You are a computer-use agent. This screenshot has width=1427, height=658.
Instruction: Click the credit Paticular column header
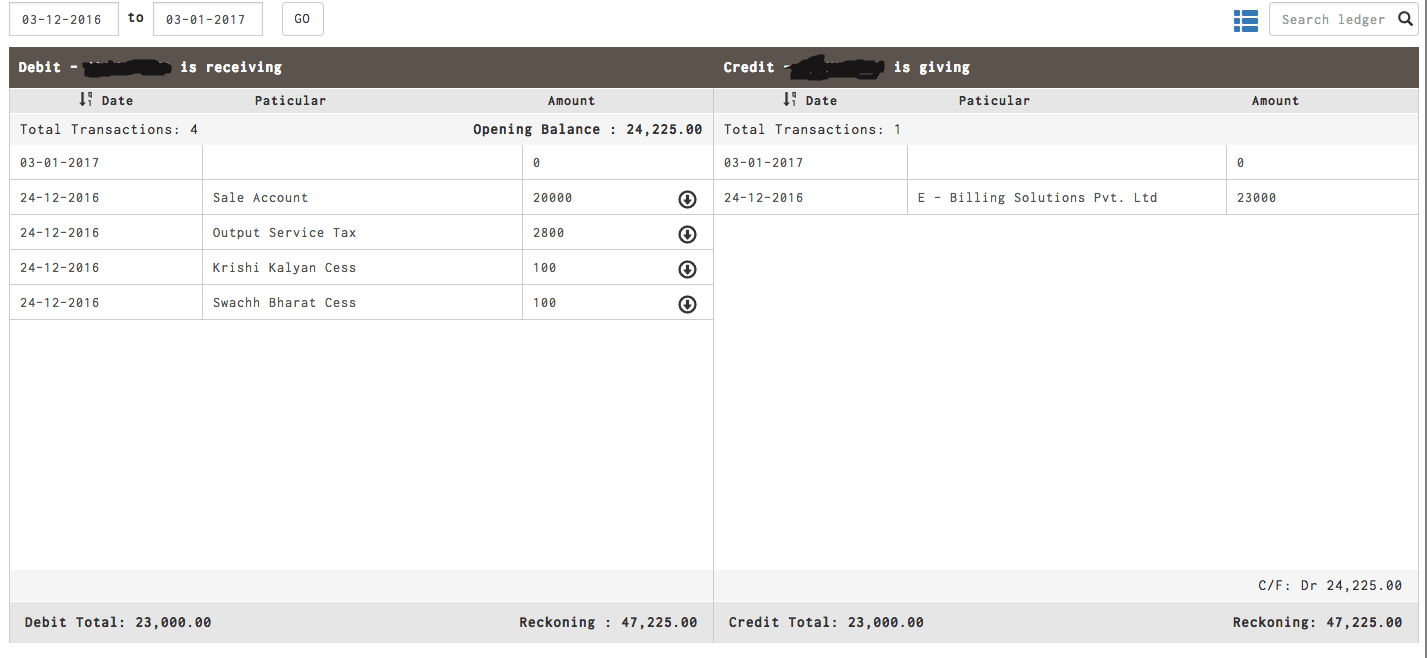coord(994,101)
